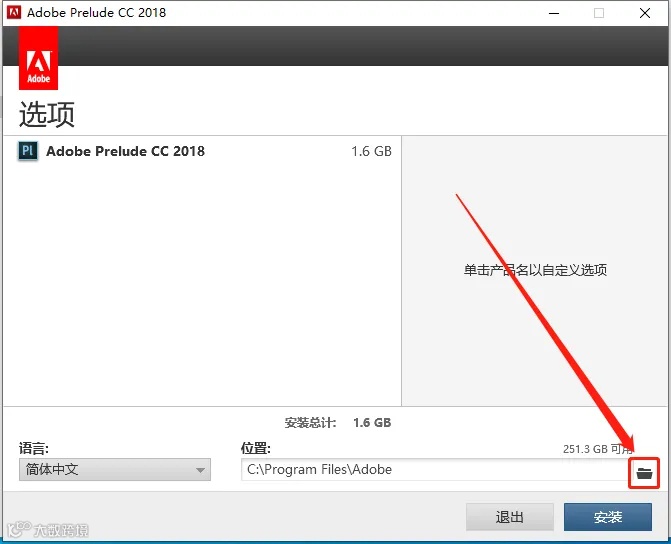Click the 位置 label
Image resolution: width=671 pixels, height=544 pixels.
tap(255, 448)
